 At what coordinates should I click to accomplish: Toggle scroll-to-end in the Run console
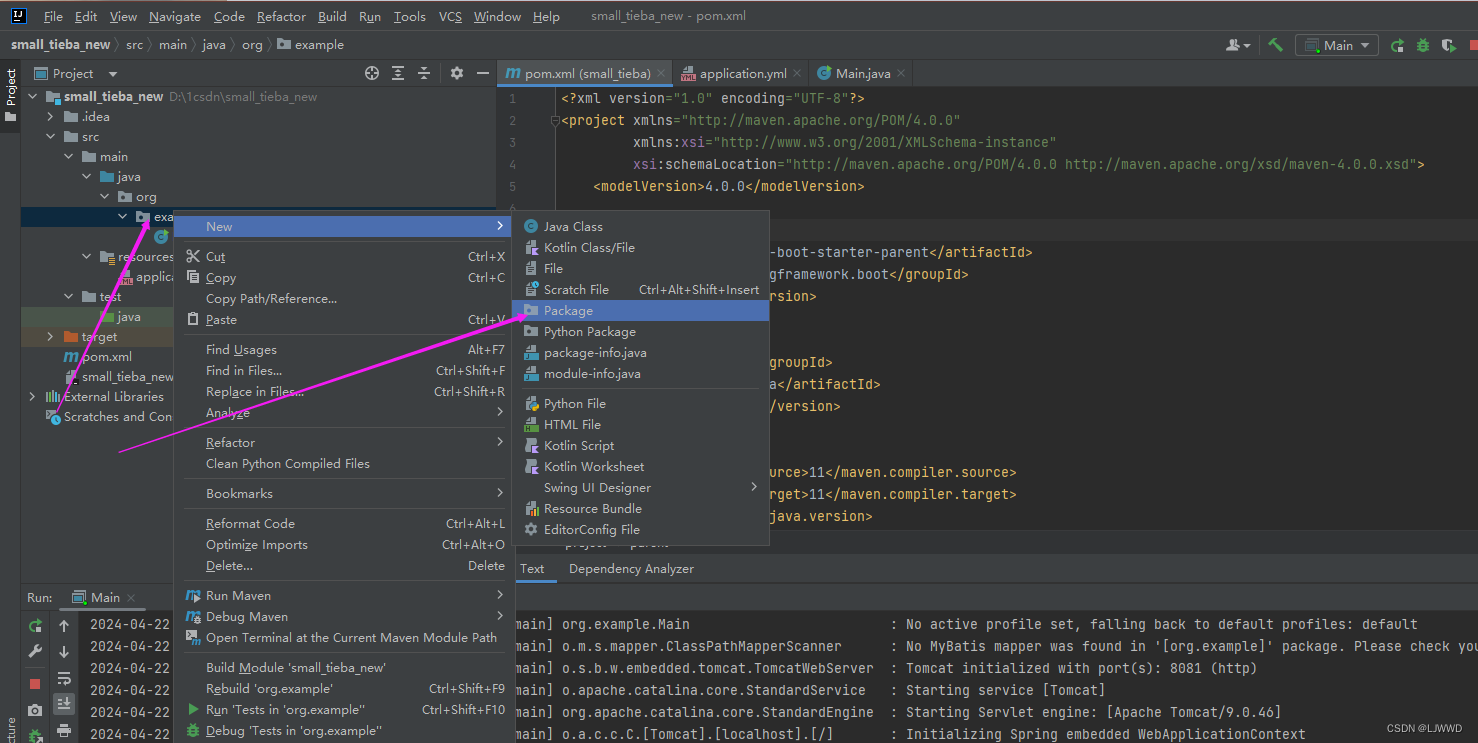pyautogui.click(x=64, y=704)
